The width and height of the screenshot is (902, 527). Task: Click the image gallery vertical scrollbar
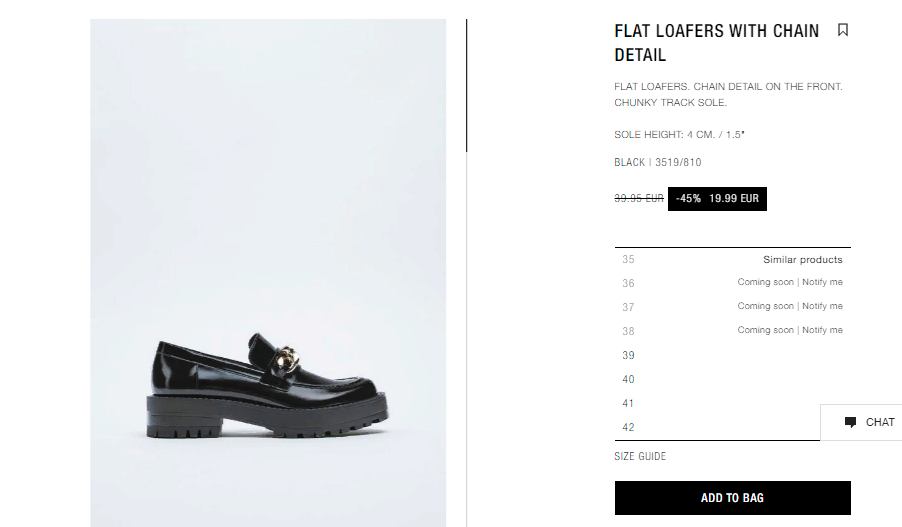467,86
